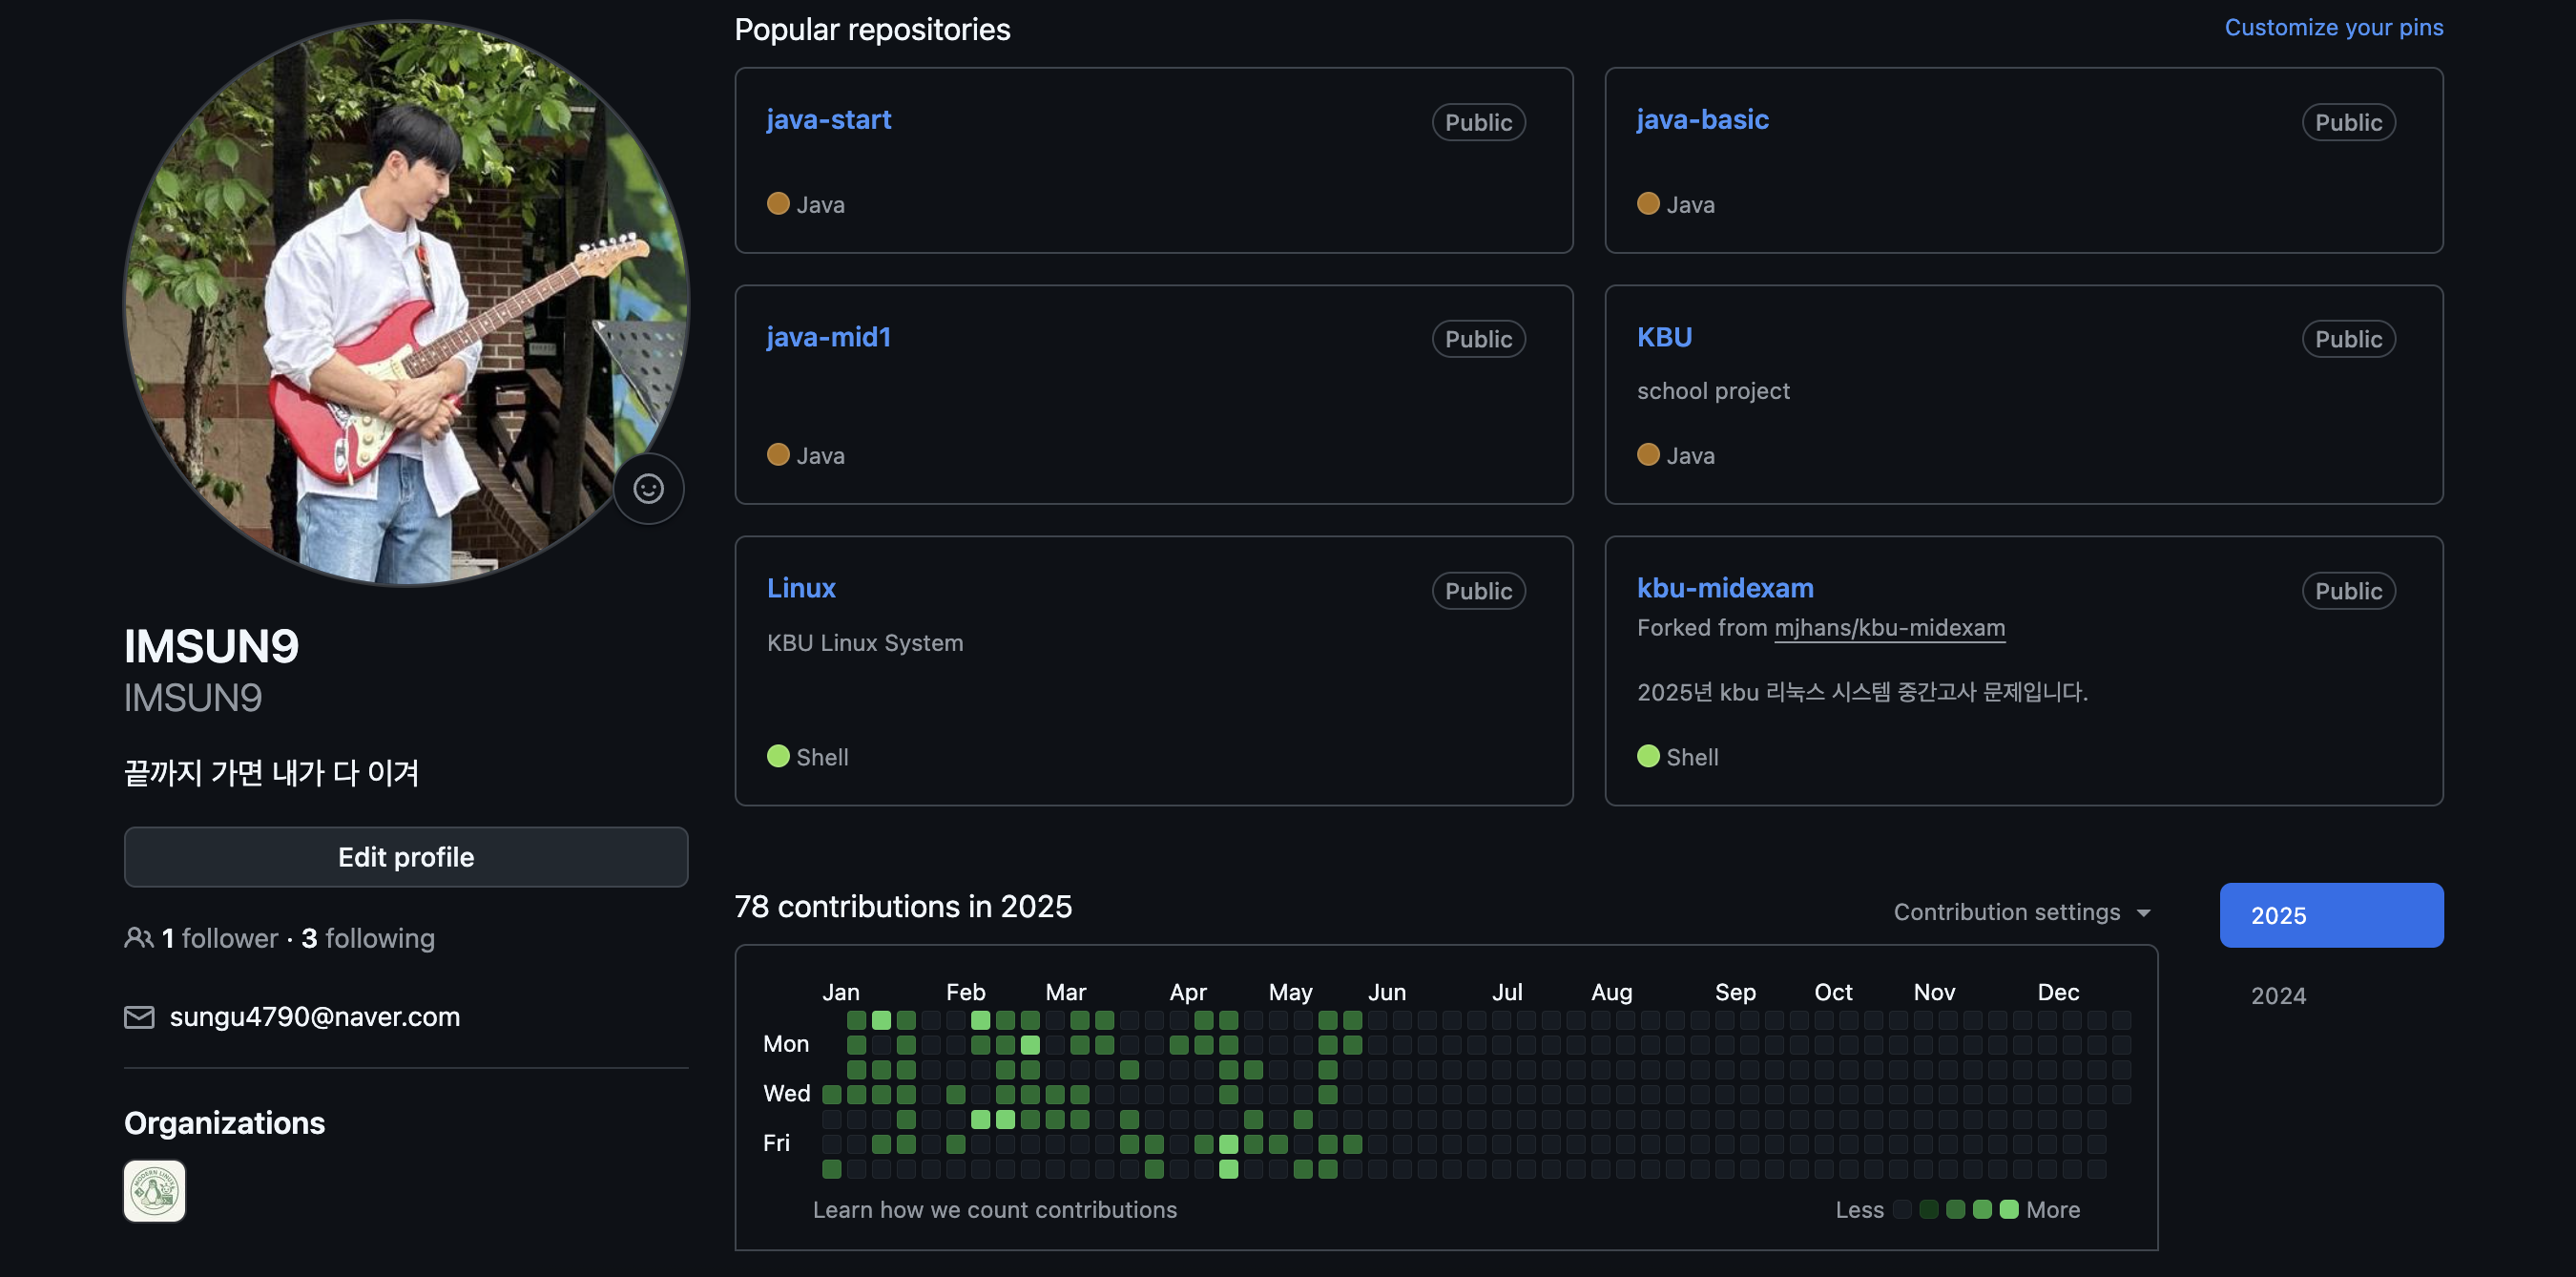Click the brightest green legend swatch near More
Image resolution: width=2576 pixels, height=1277 pixels.
[x=2009, y=1210]
